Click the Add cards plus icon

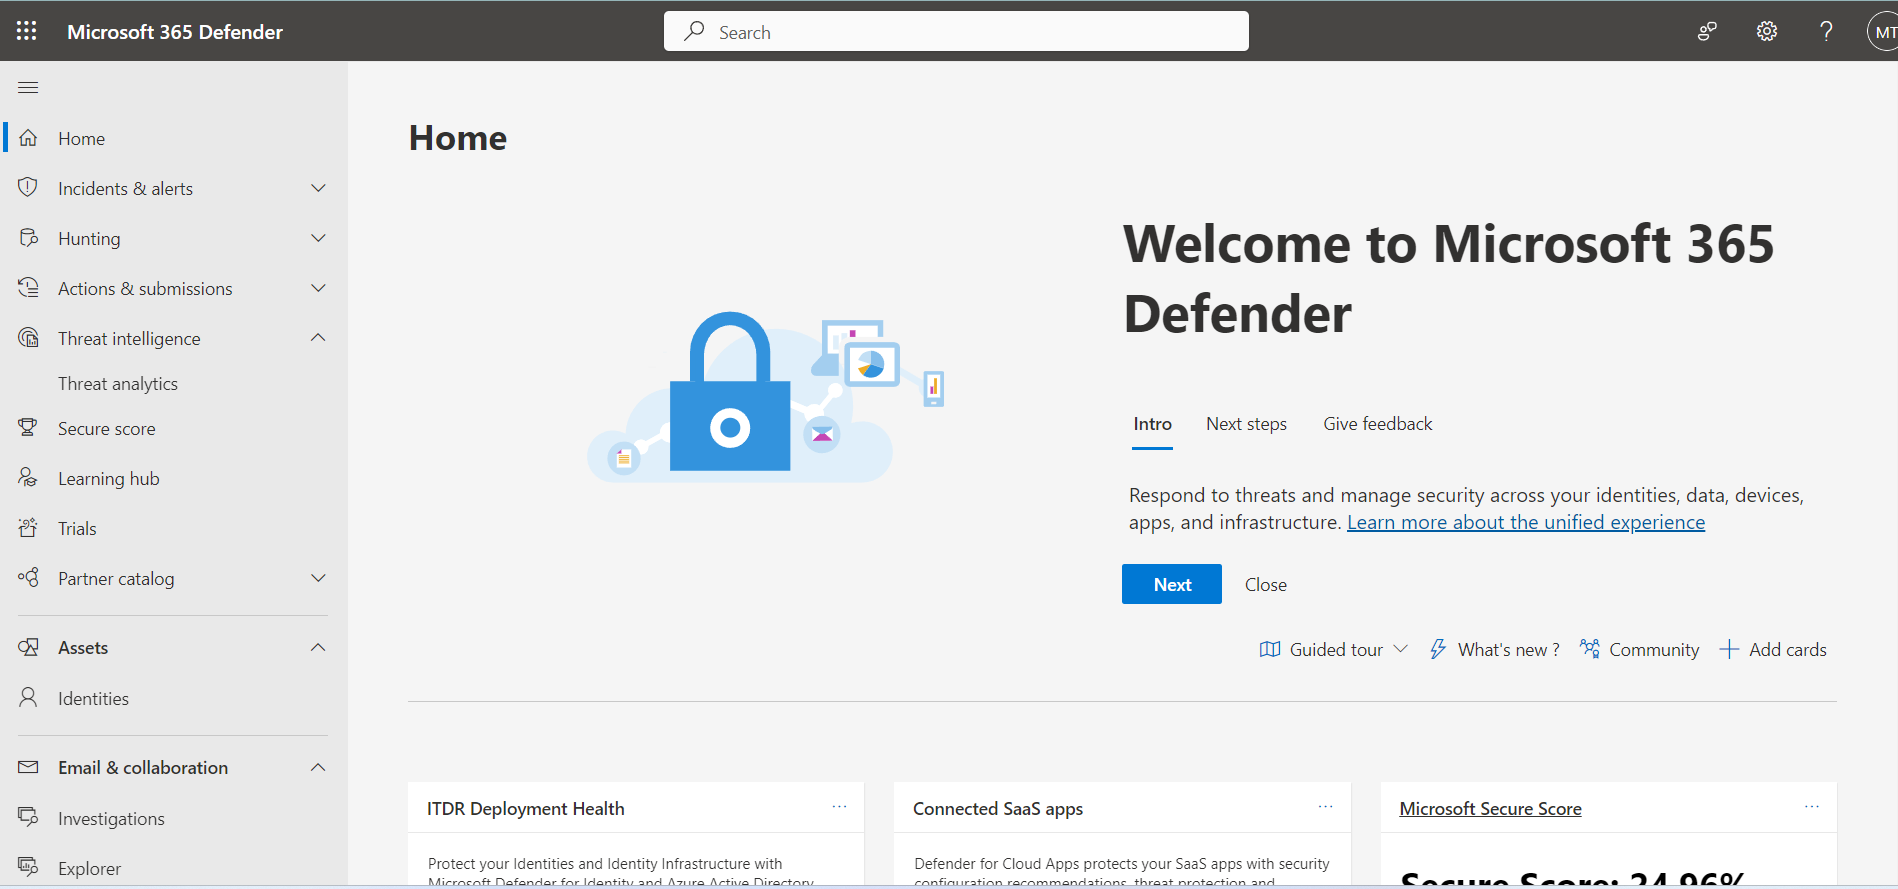coord(1729,649)
